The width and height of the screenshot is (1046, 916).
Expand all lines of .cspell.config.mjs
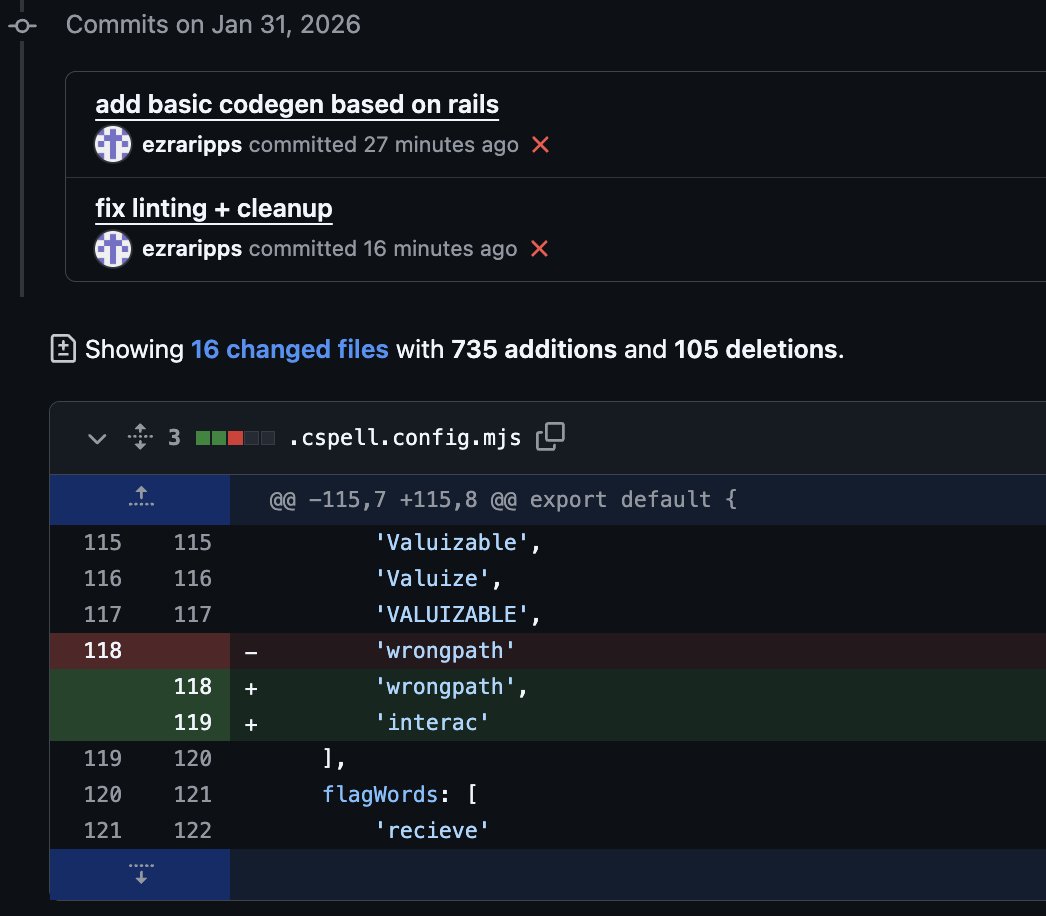coord(140,437)
